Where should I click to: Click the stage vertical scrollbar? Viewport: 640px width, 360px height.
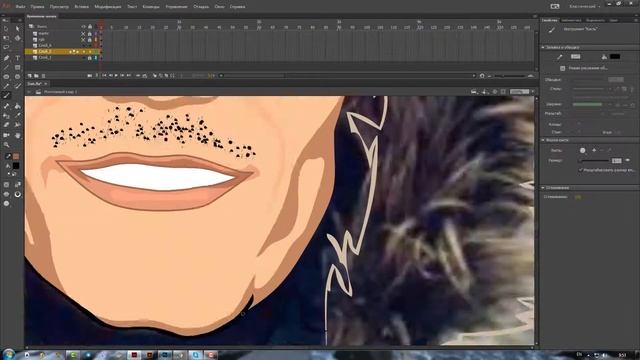536,220
